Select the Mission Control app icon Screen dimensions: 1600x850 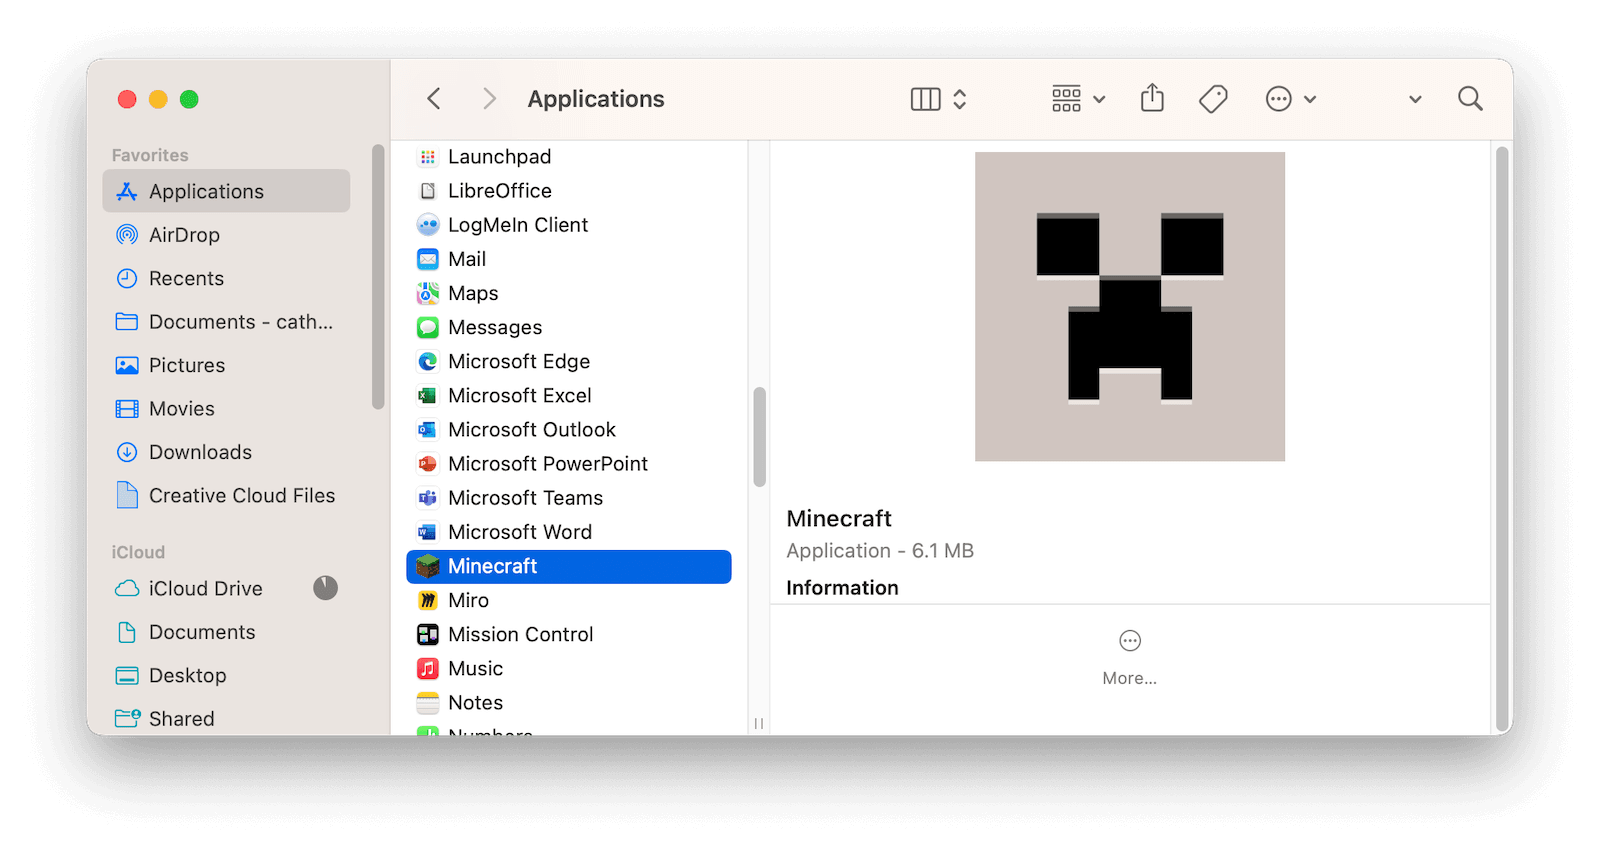pos(428,634)
